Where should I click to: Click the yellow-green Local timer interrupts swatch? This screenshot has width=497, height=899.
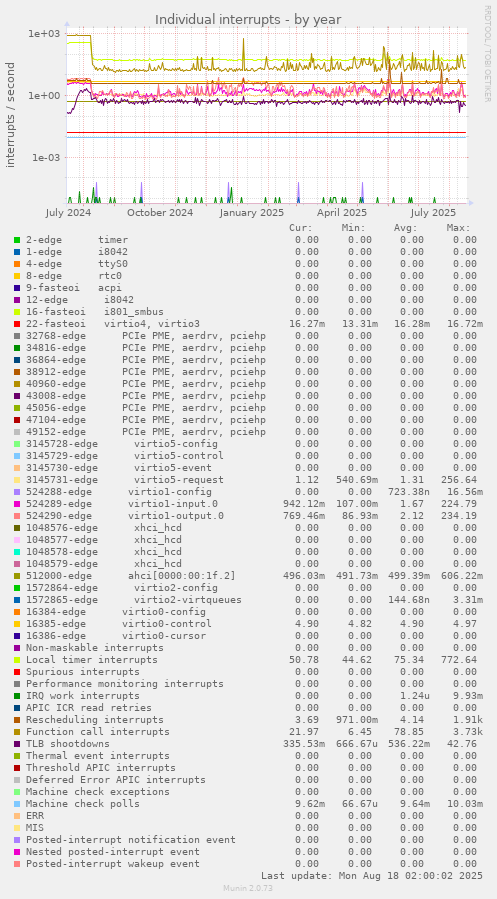point(17,660)
